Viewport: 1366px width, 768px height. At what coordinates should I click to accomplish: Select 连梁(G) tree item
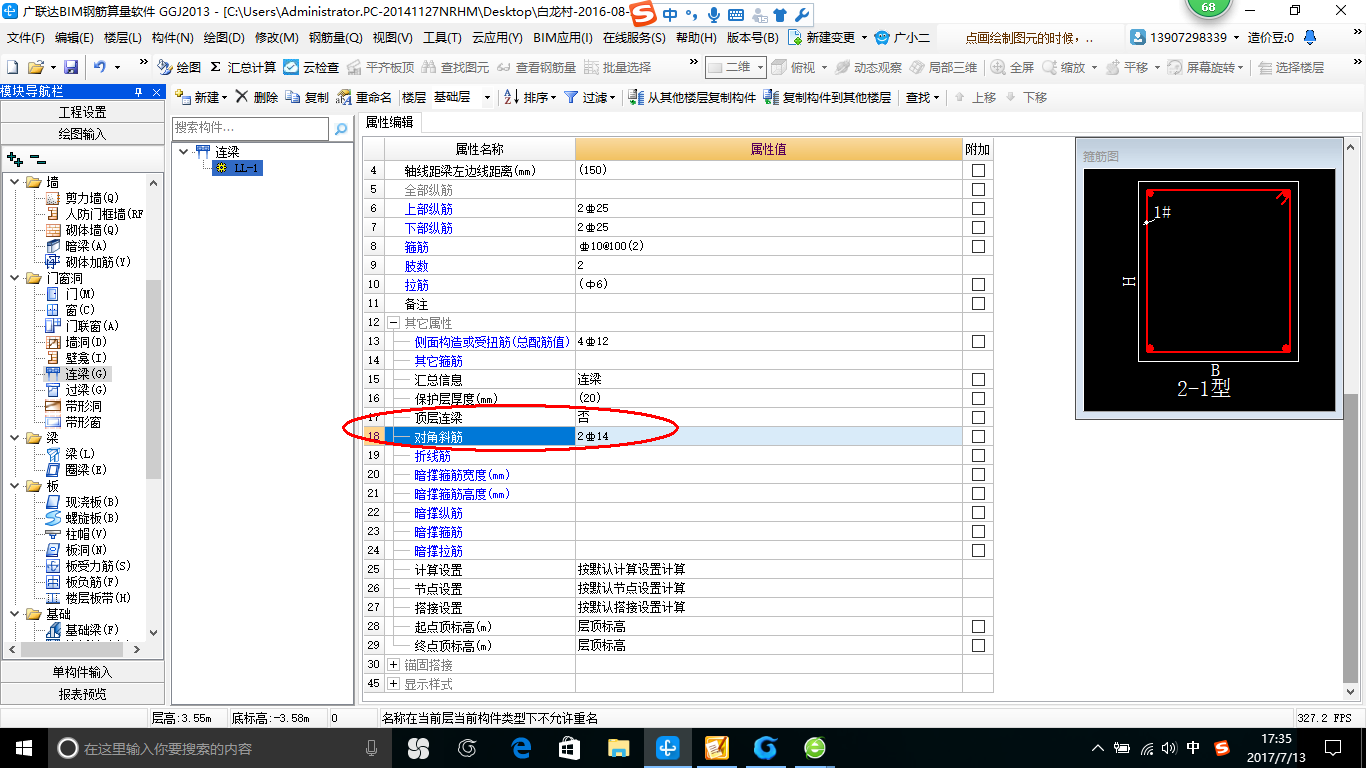coord(86,374)
